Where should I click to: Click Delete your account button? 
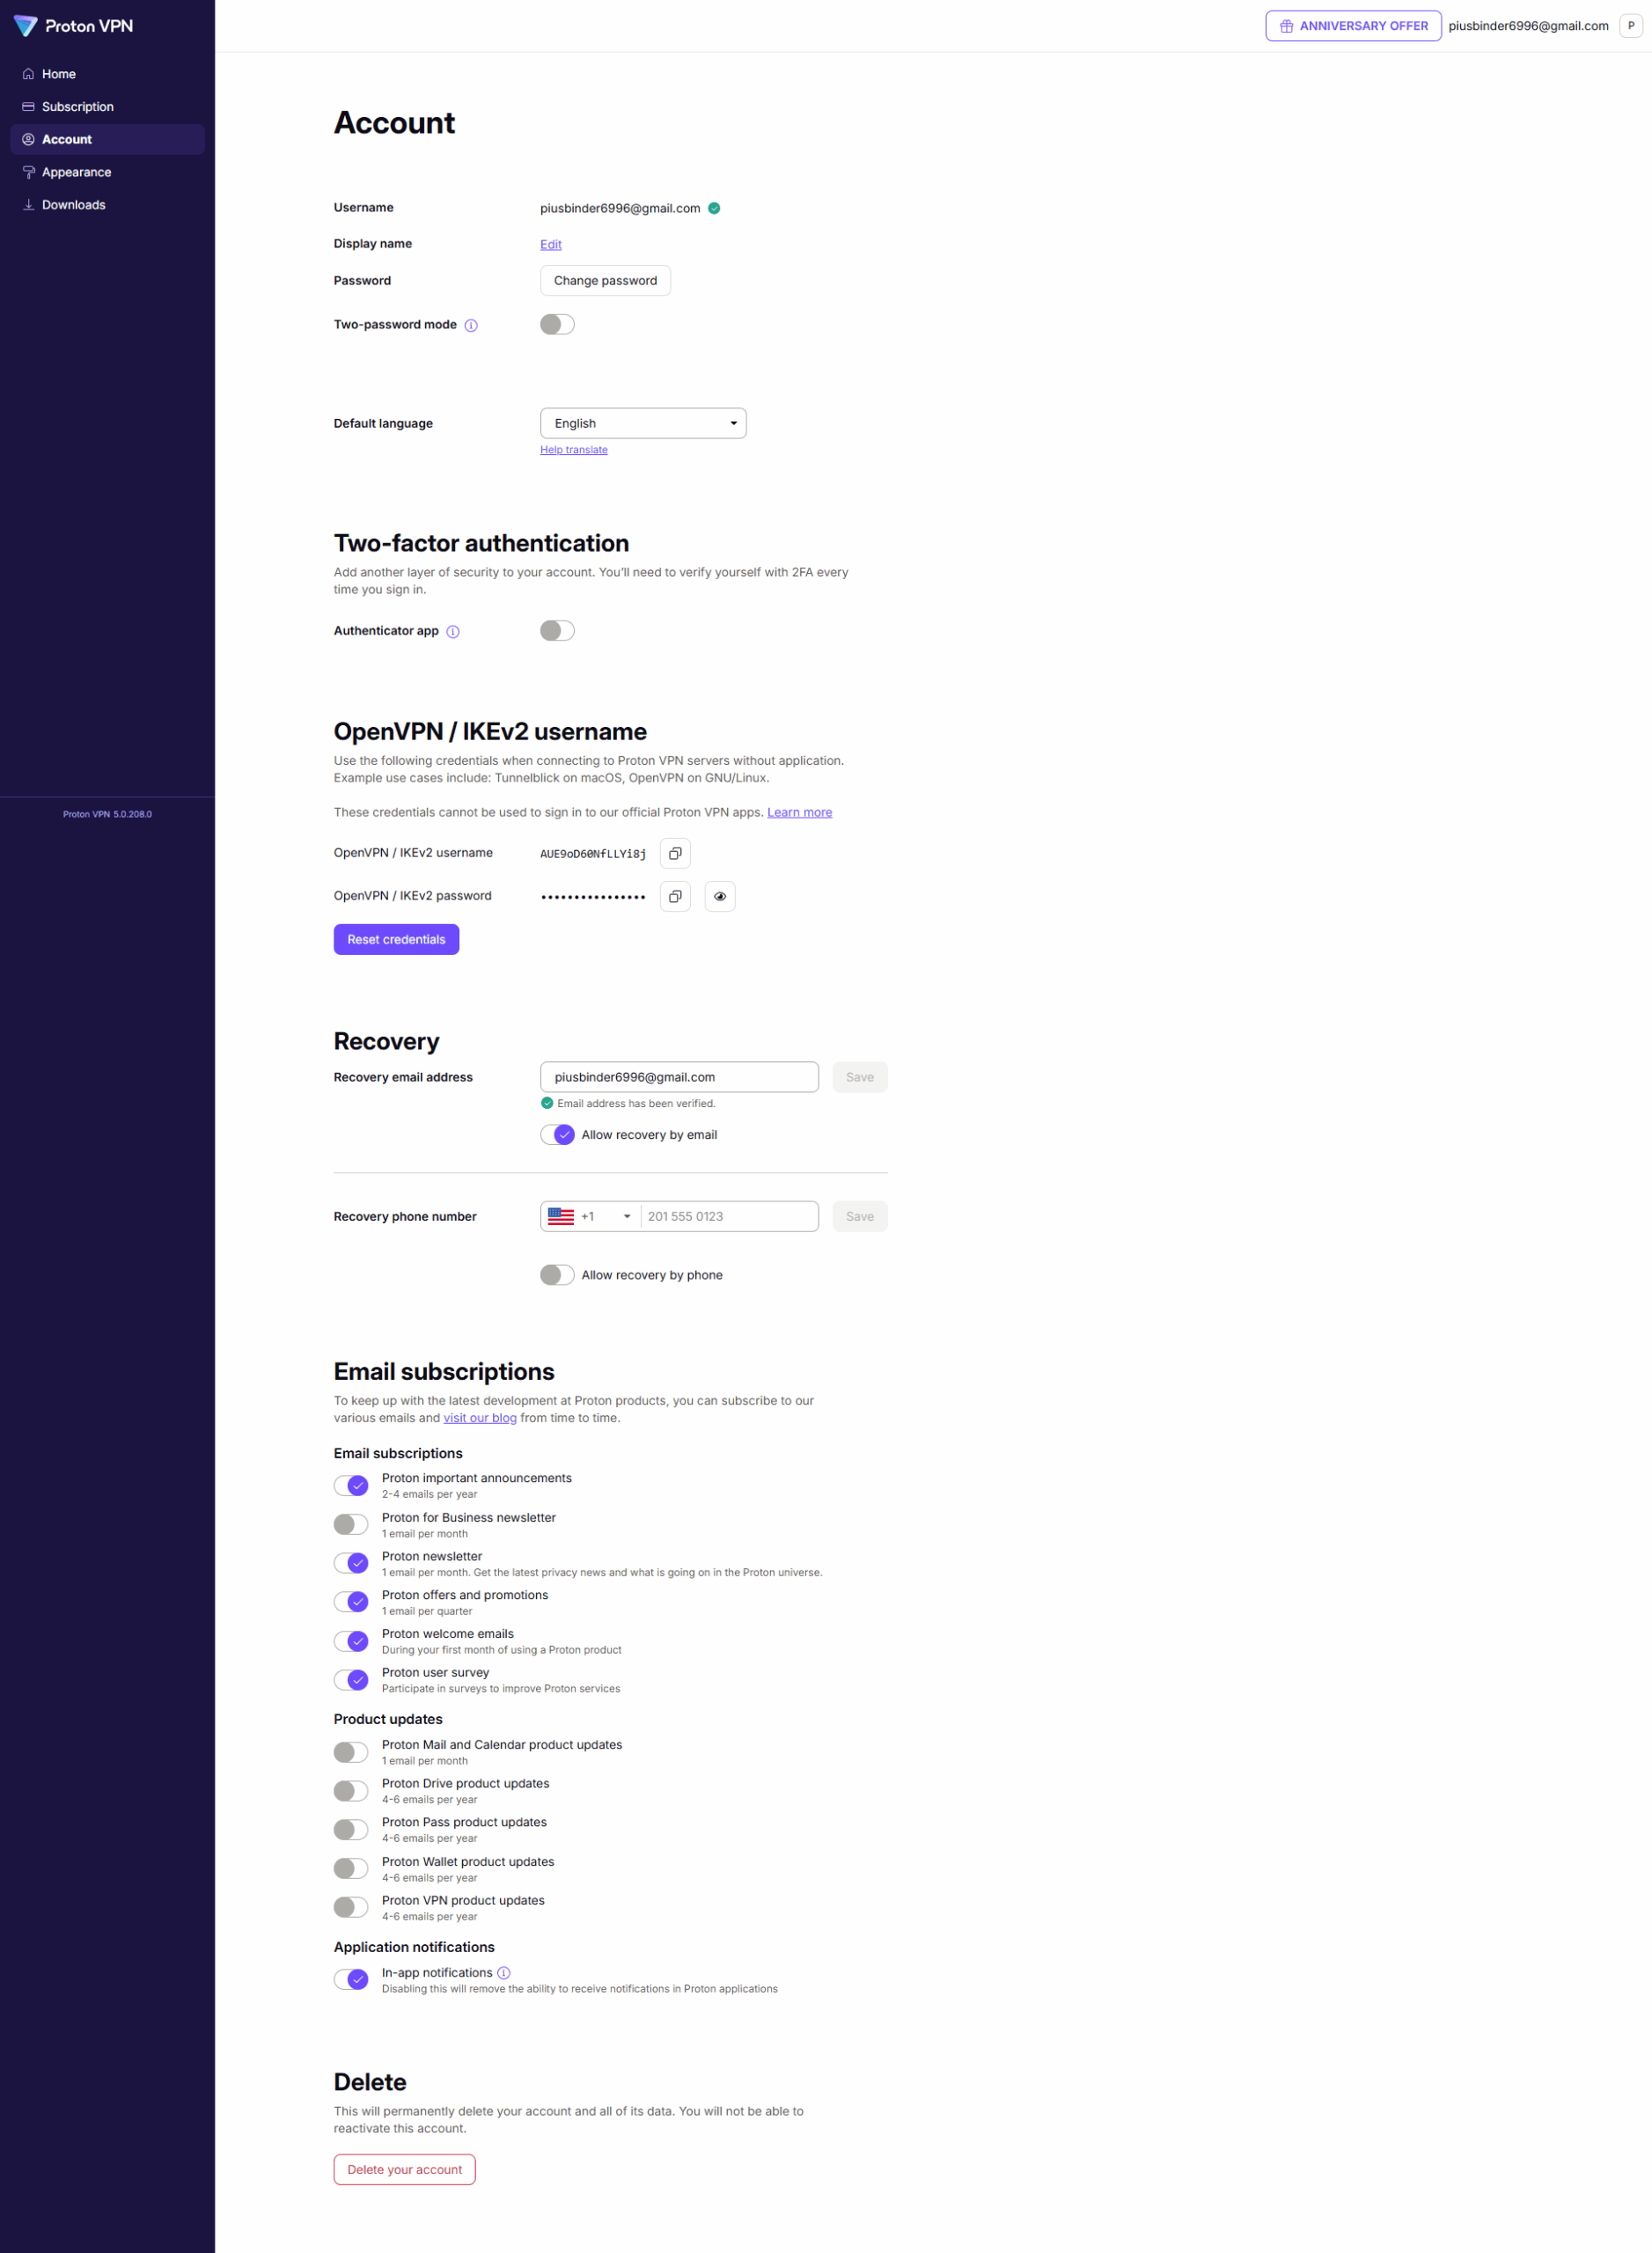pos(404,2169)
